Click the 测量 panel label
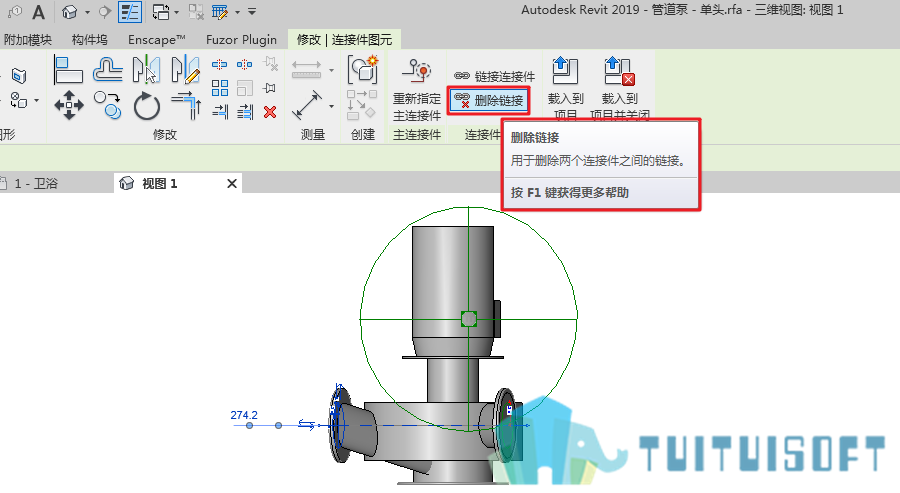Viewport: 900px width, 493px height. tap(313, 134)
